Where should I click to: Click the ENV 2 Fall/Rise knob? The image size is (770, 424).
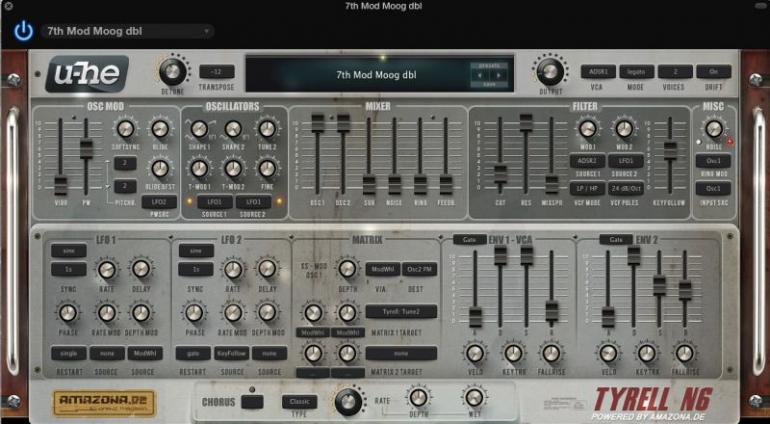[x=685, y=353]
